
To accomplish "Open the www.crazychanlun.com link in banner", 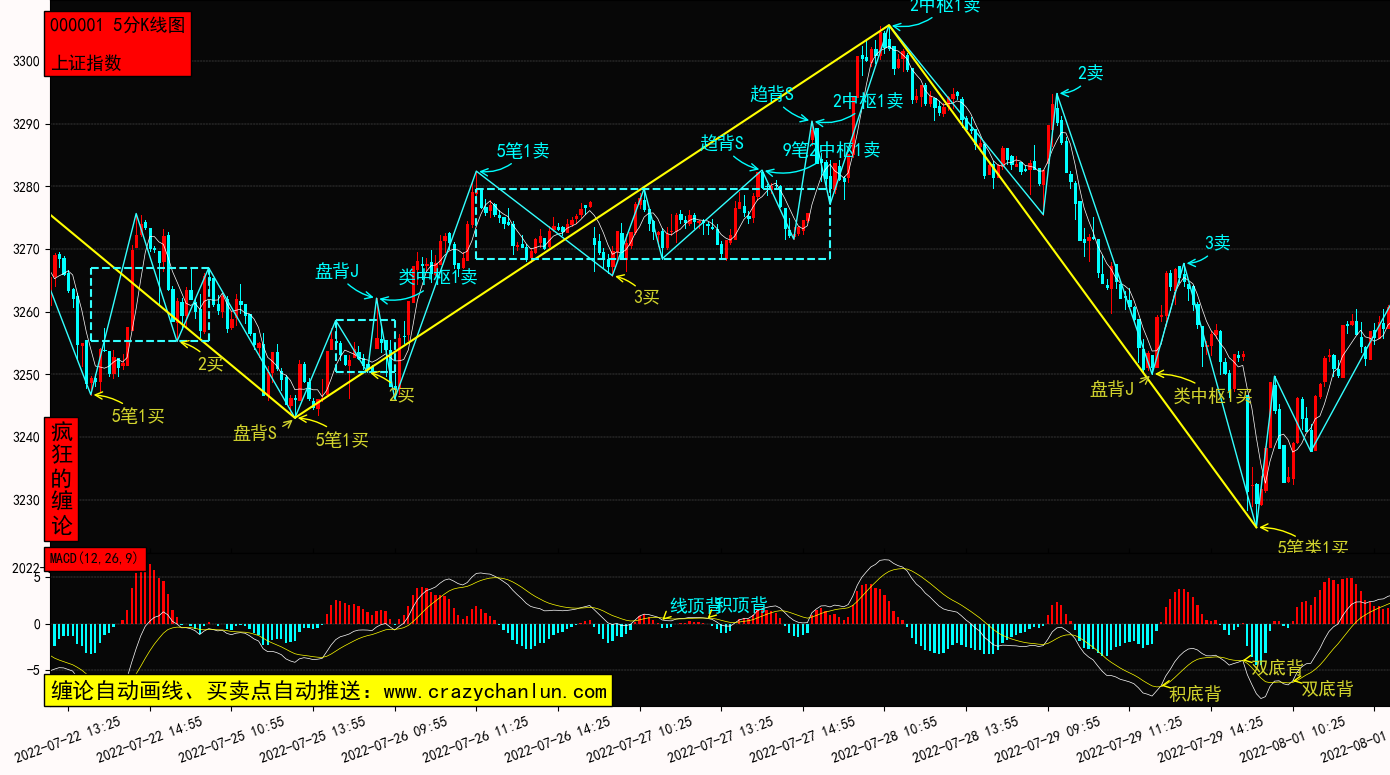I will (x=495, y=691).
